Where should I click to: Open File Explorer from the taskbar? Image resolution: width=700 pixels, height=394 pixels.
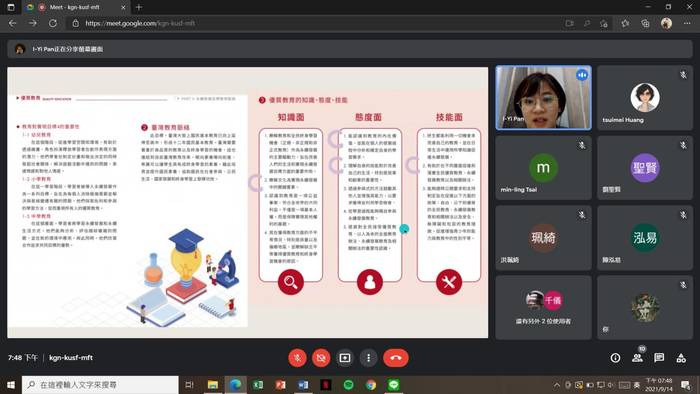(212, 385)
